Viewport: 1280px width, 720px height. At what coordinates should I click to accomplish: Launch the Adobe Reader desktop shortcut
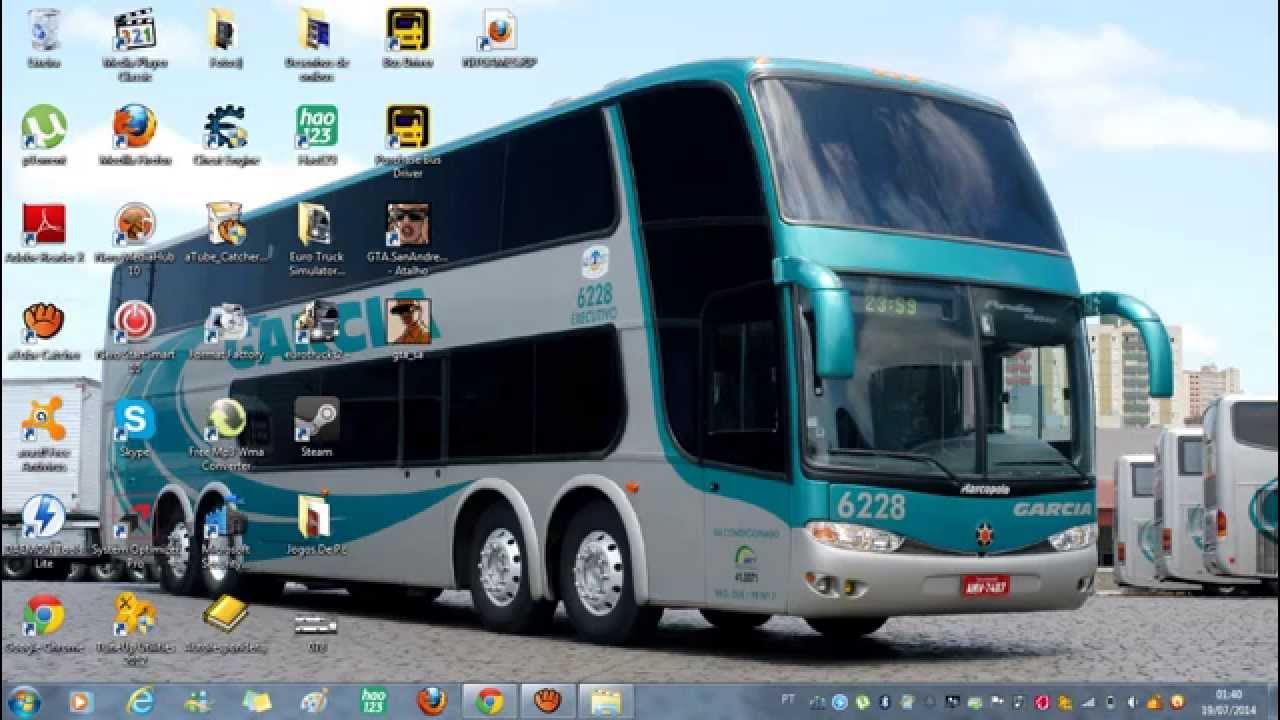[44, 233]
